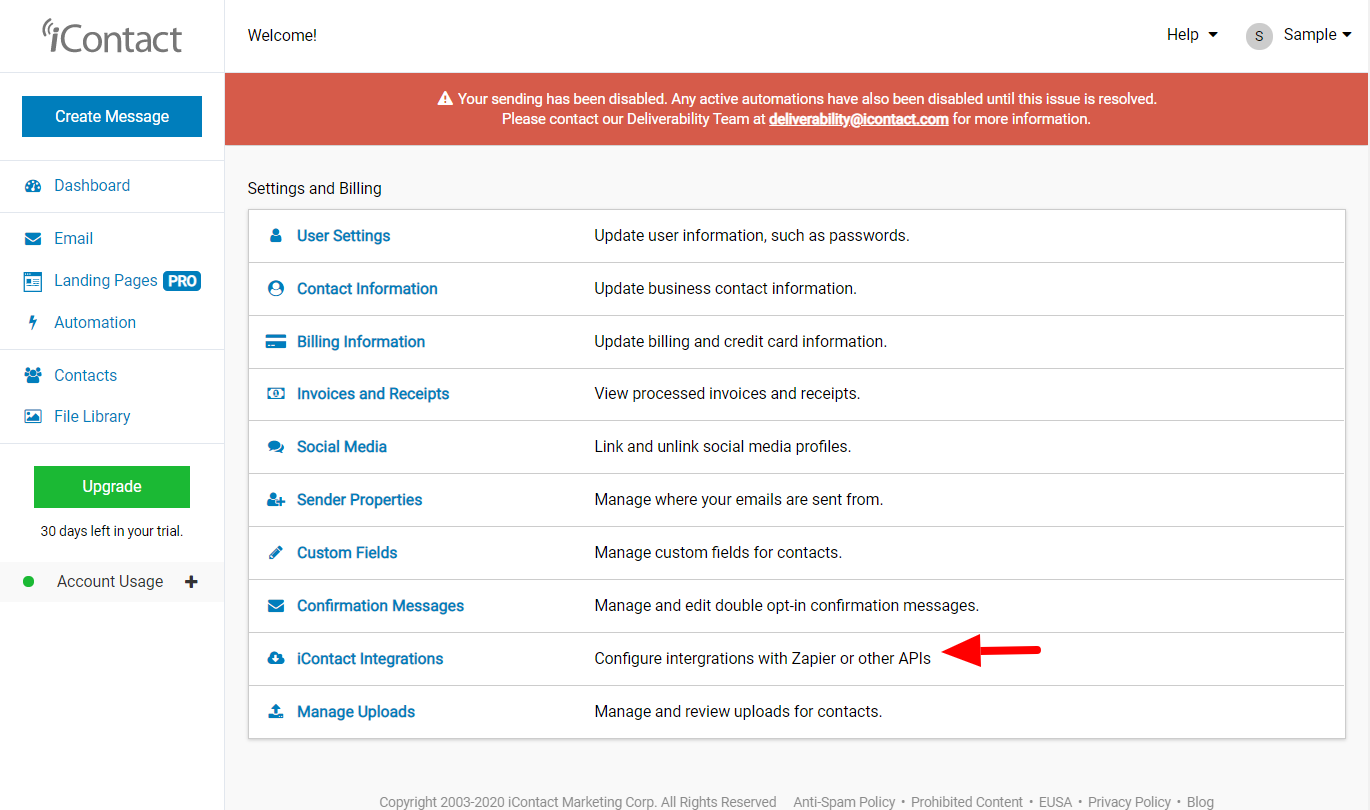Expand Account Usage with plus icon
This screenshot has height=810, width=1370.
tap(192, 582)
